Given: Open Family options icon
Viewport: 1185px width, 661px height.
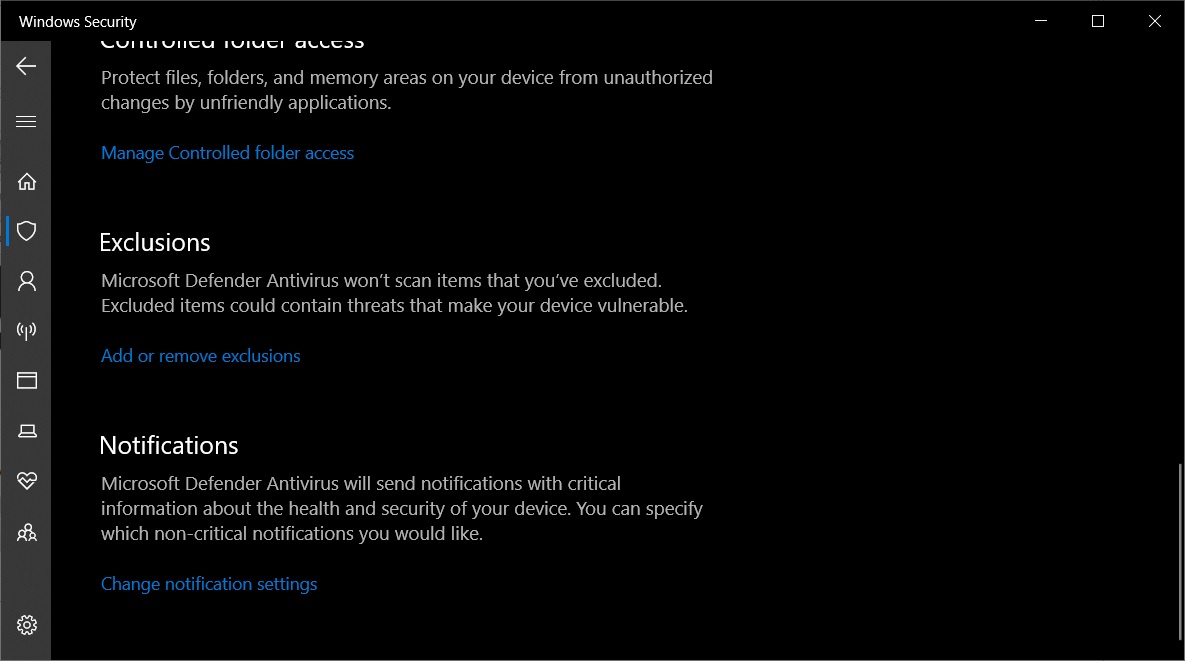Looking at the screenshot, I should (x=26, y=533).
